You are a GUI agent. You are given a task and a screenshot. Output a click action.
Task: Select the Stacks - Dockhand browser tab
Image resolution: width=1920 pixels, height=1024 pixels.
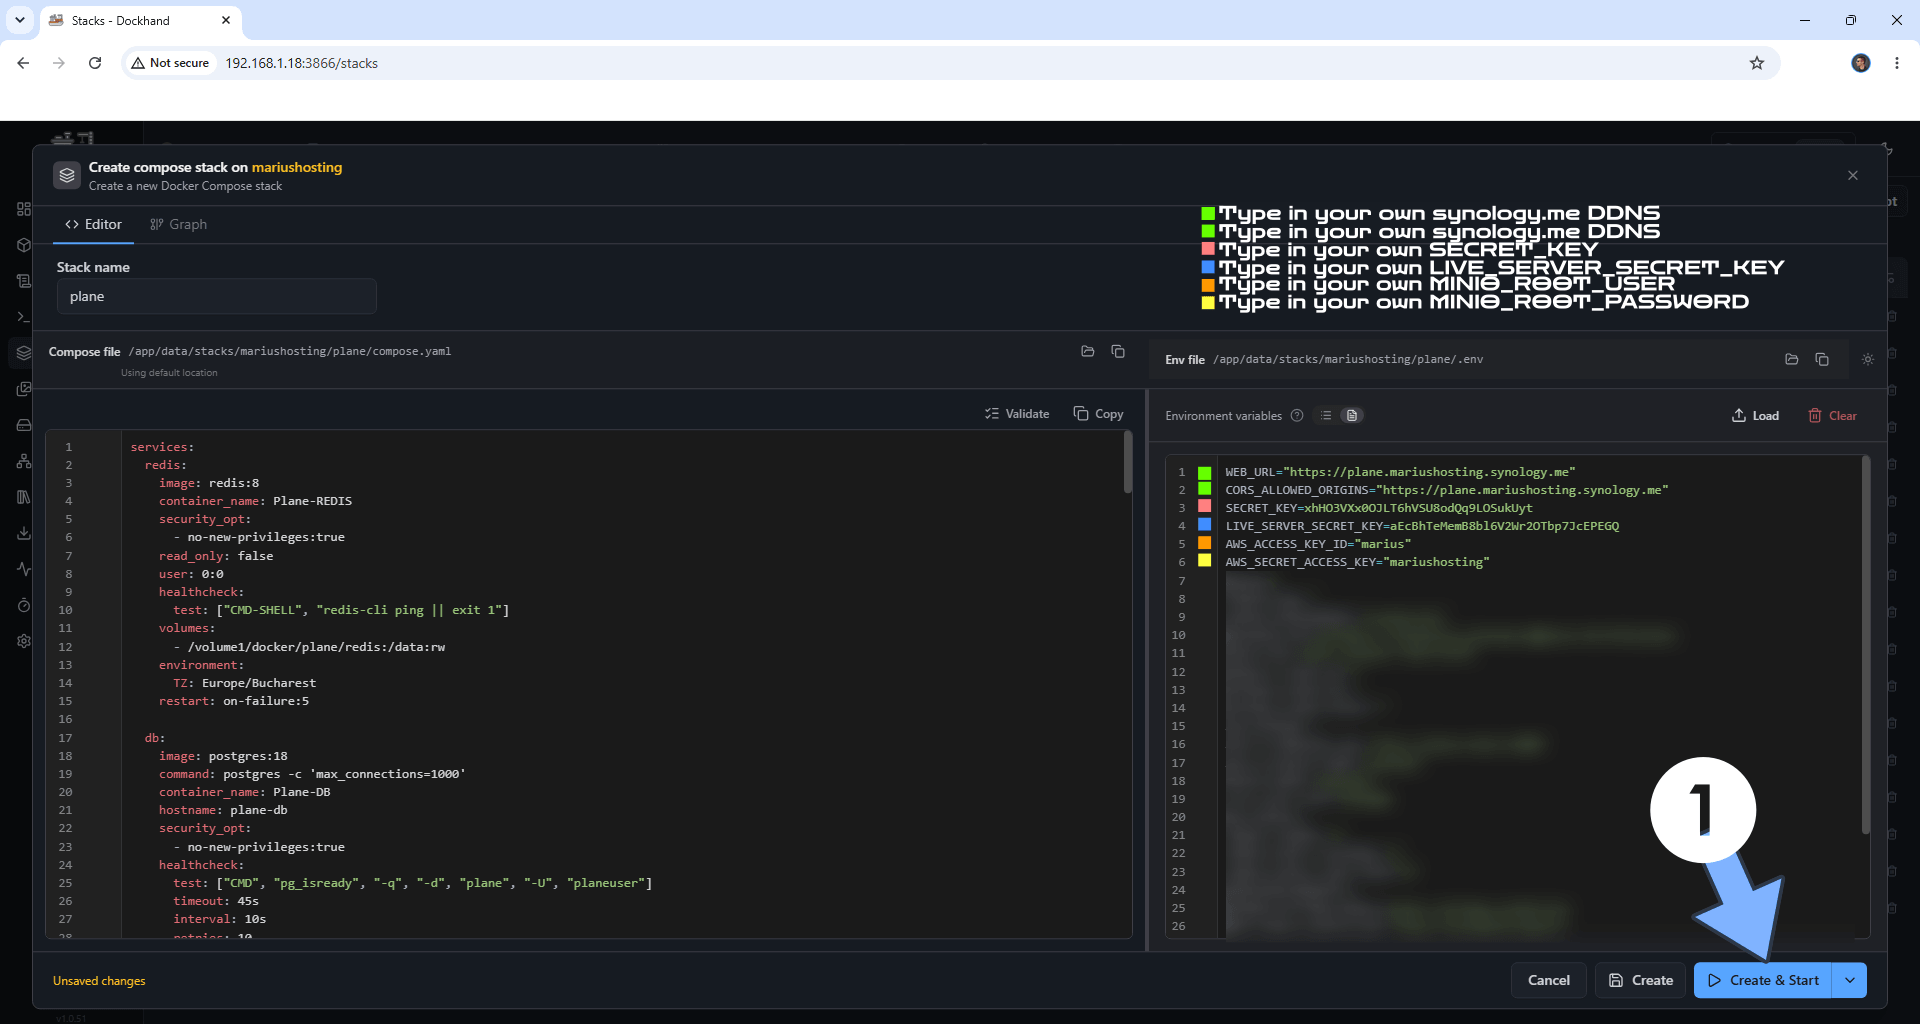pos(140,20)
